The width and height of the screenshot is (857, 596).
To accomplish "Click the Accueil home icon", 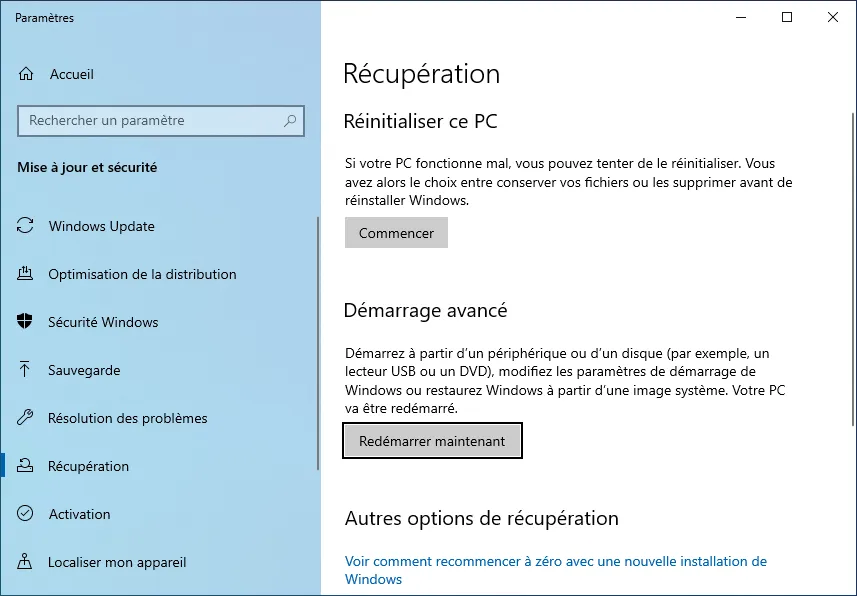I will tap(26, 74).
